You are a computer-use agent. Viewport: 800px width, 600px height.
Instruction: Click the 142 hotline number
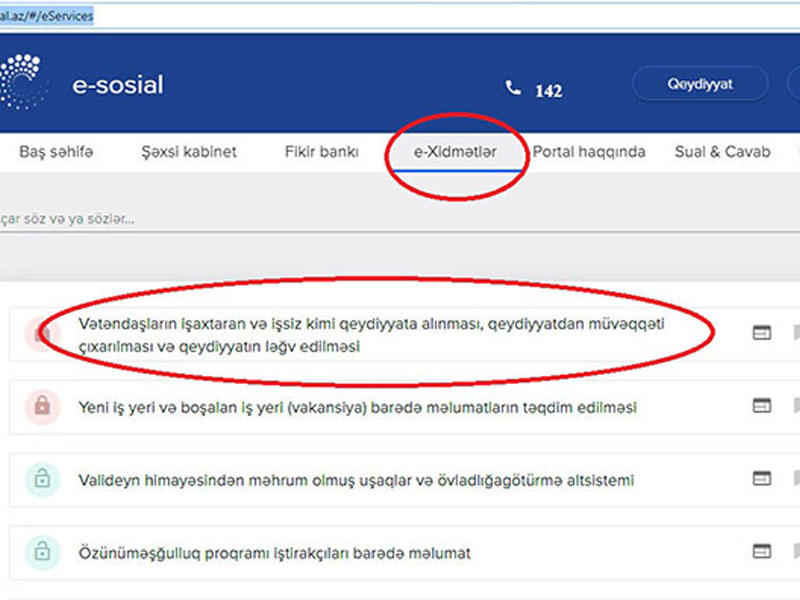548,91
